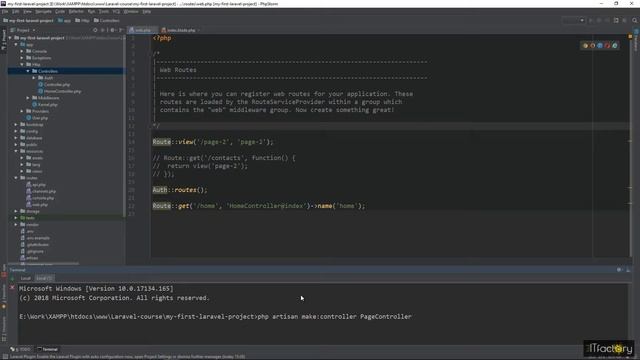Expand the vendor folder
The width and height of the screenshot is (640, 360).
click(16, 224)
